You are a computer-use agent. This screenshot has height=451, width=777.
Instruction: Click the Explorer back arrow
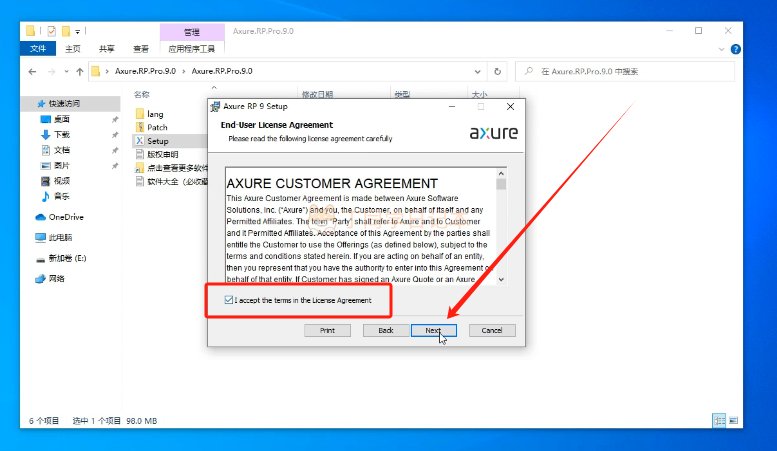tap(32, 71)
